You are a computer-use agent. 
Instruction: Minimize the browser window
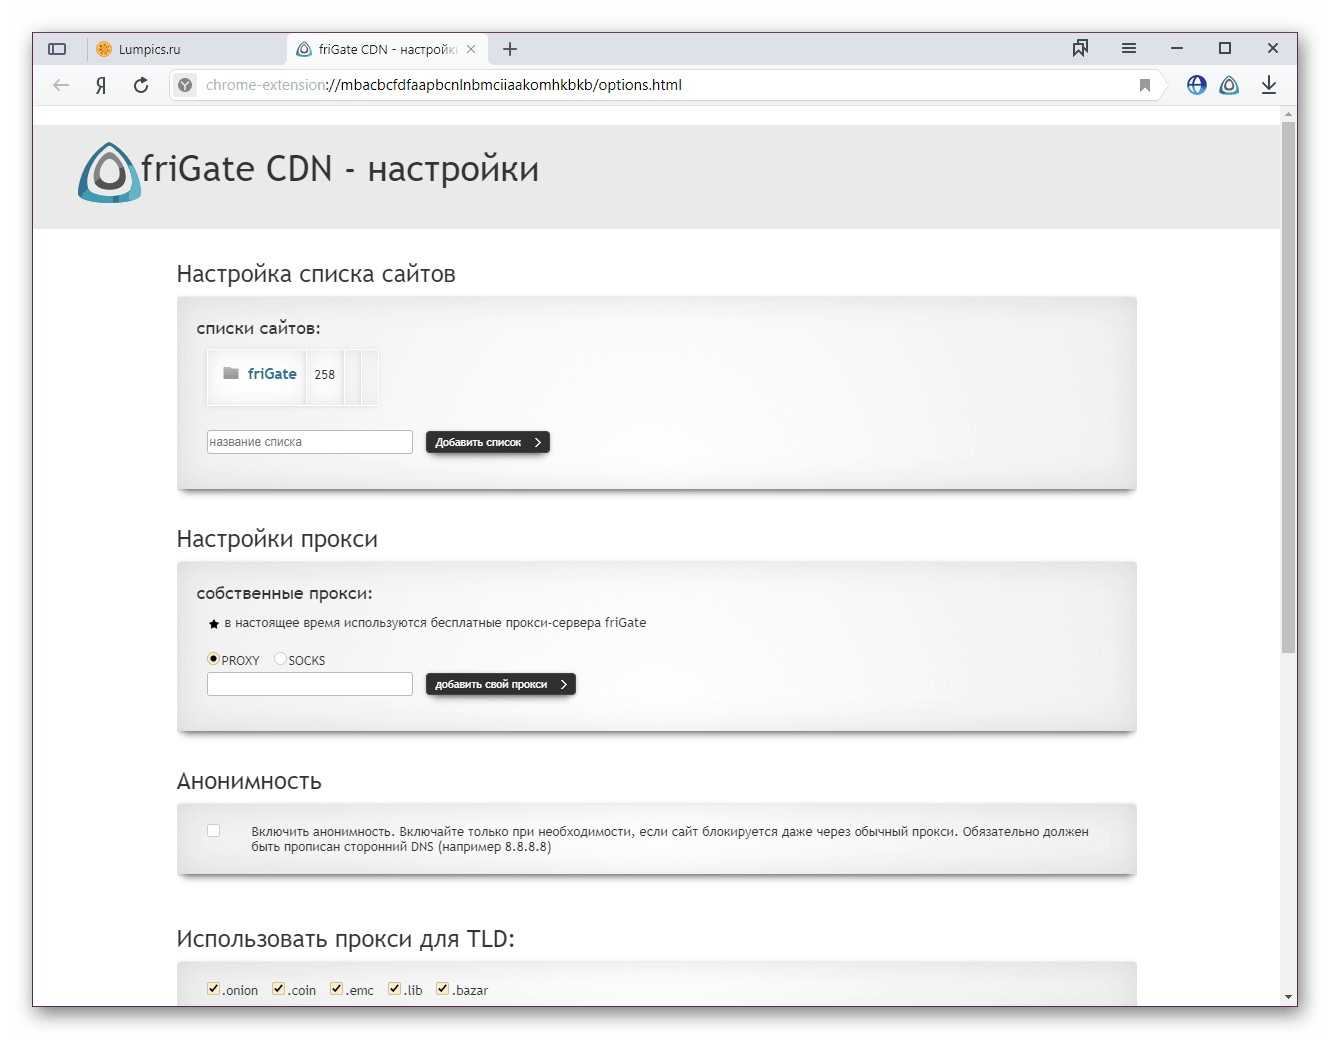tap(1177, 48)
